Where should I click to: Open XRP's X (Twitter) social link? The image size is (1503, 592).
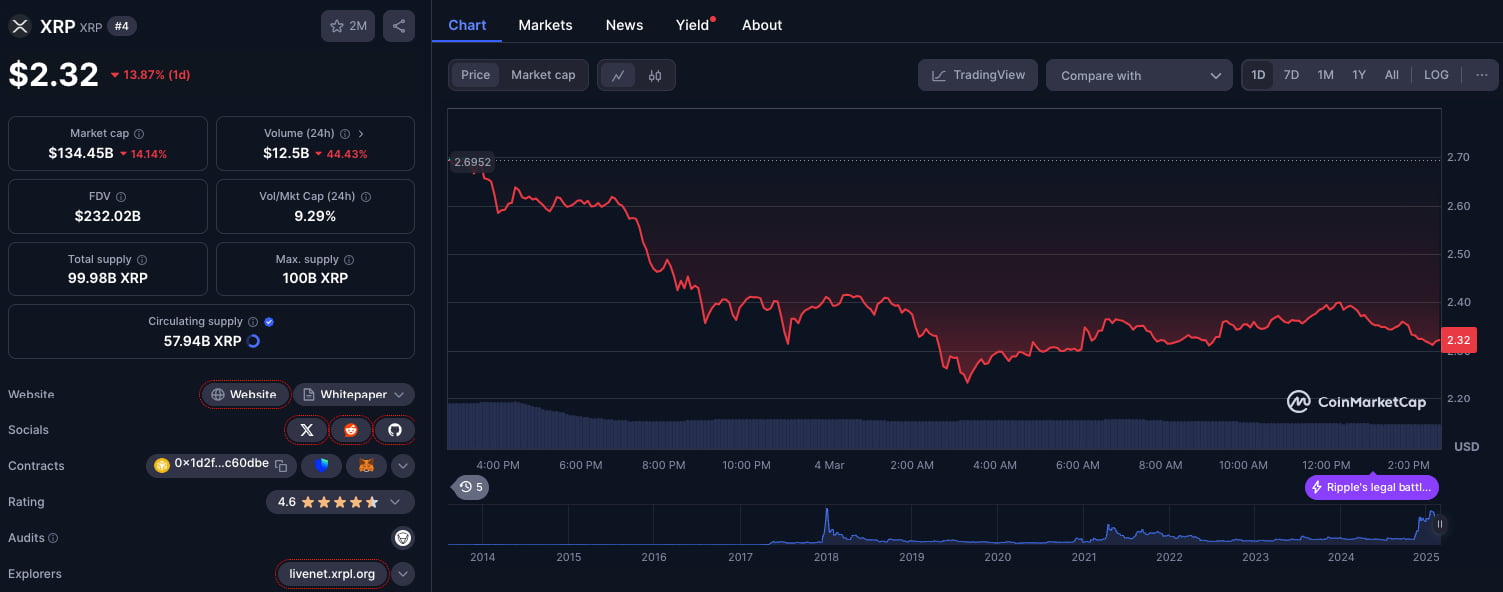coord(307,430)
